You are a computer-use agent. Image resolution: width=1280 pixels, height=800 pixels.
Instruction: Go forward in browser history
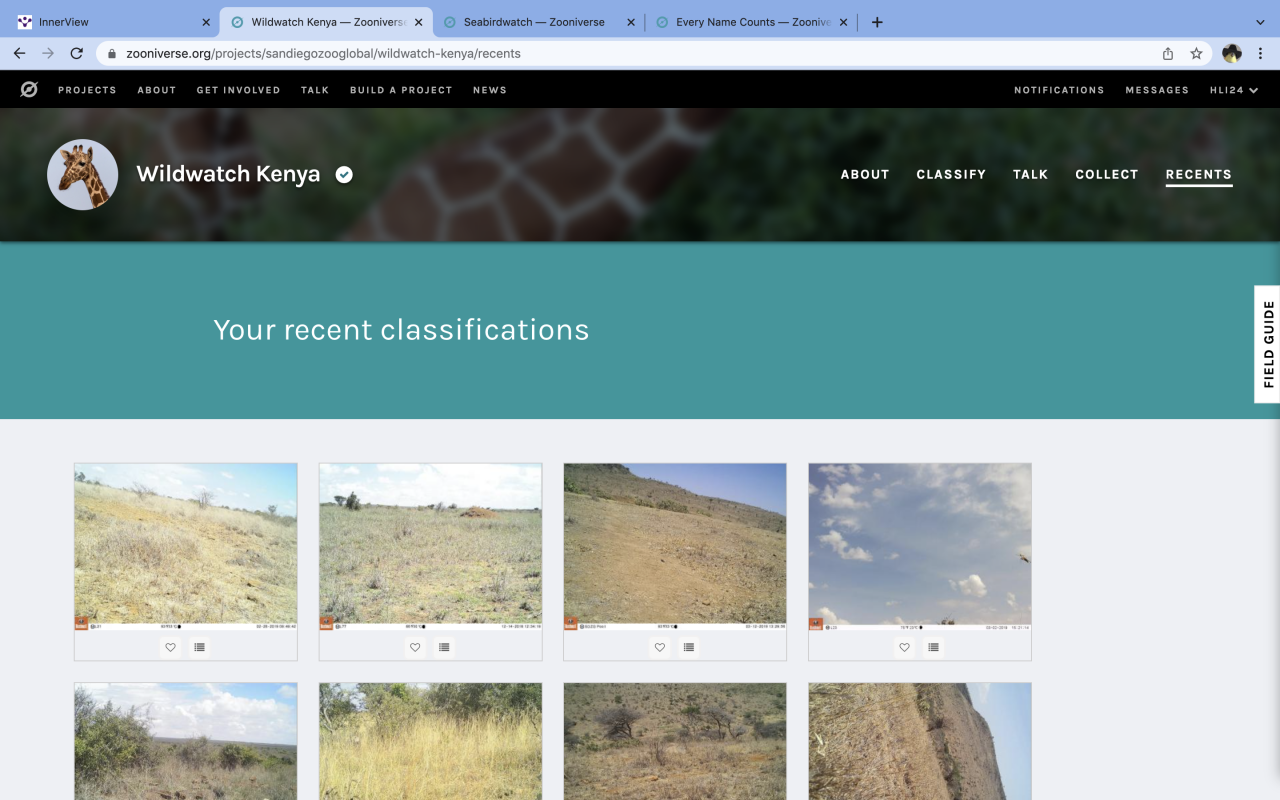[48, 53]
